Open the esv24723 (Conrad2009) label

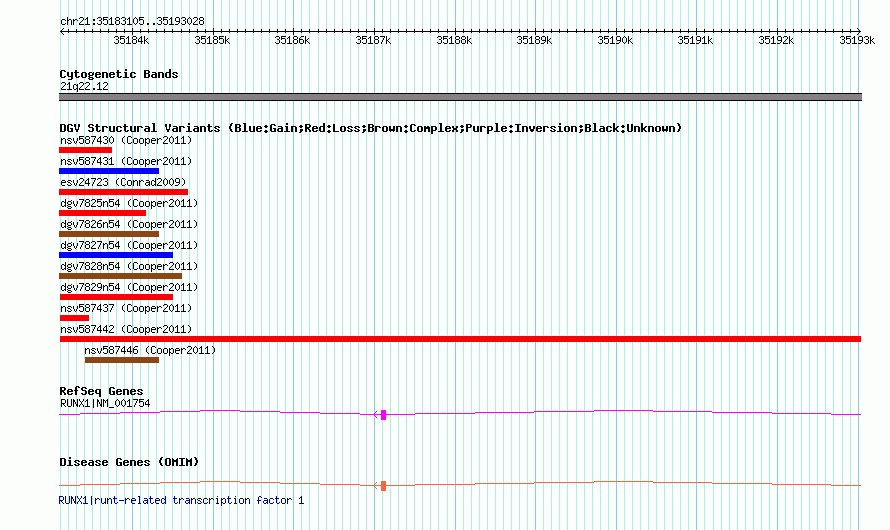point(123,182)
